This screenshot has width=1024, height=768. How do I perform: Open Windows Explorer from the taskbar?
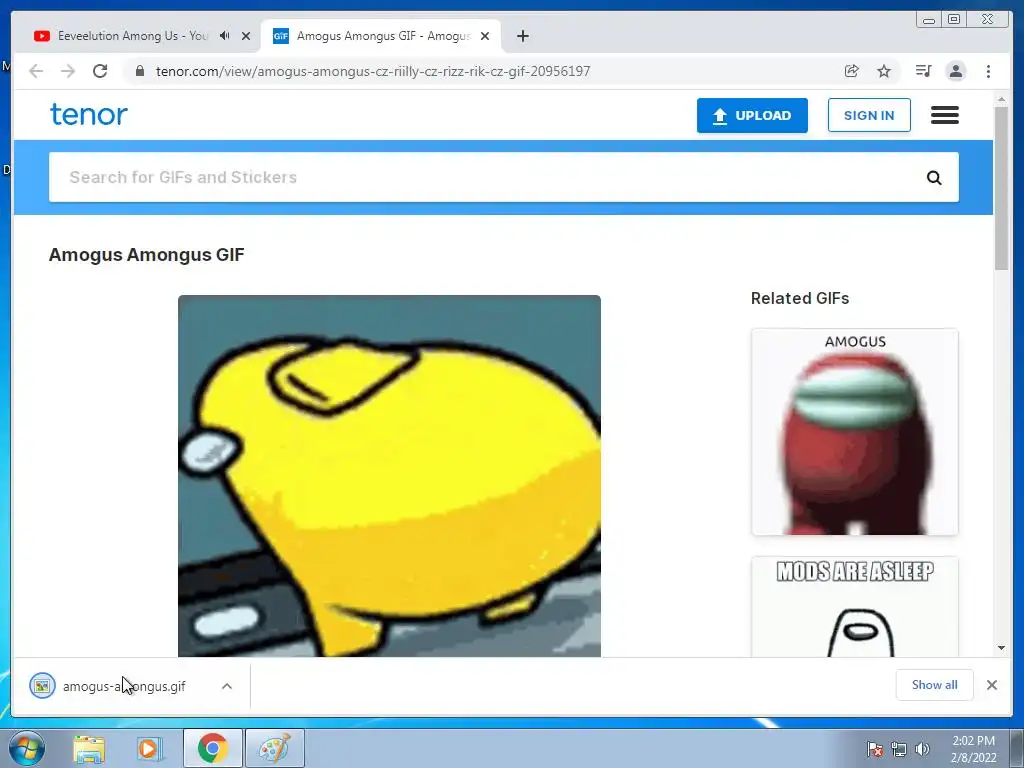pos(89,748)
